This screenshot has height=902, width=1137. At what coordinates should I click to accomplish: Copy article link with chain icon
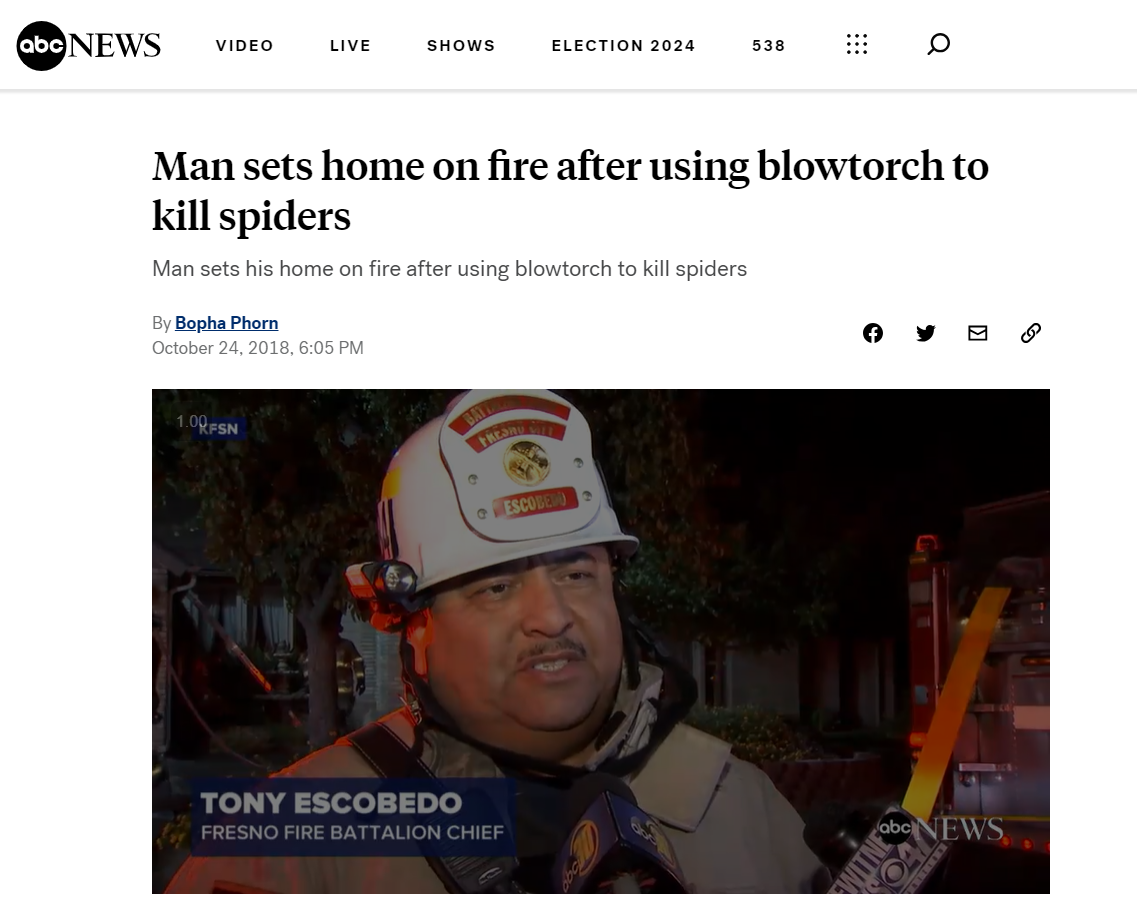tap(1030, 333)
